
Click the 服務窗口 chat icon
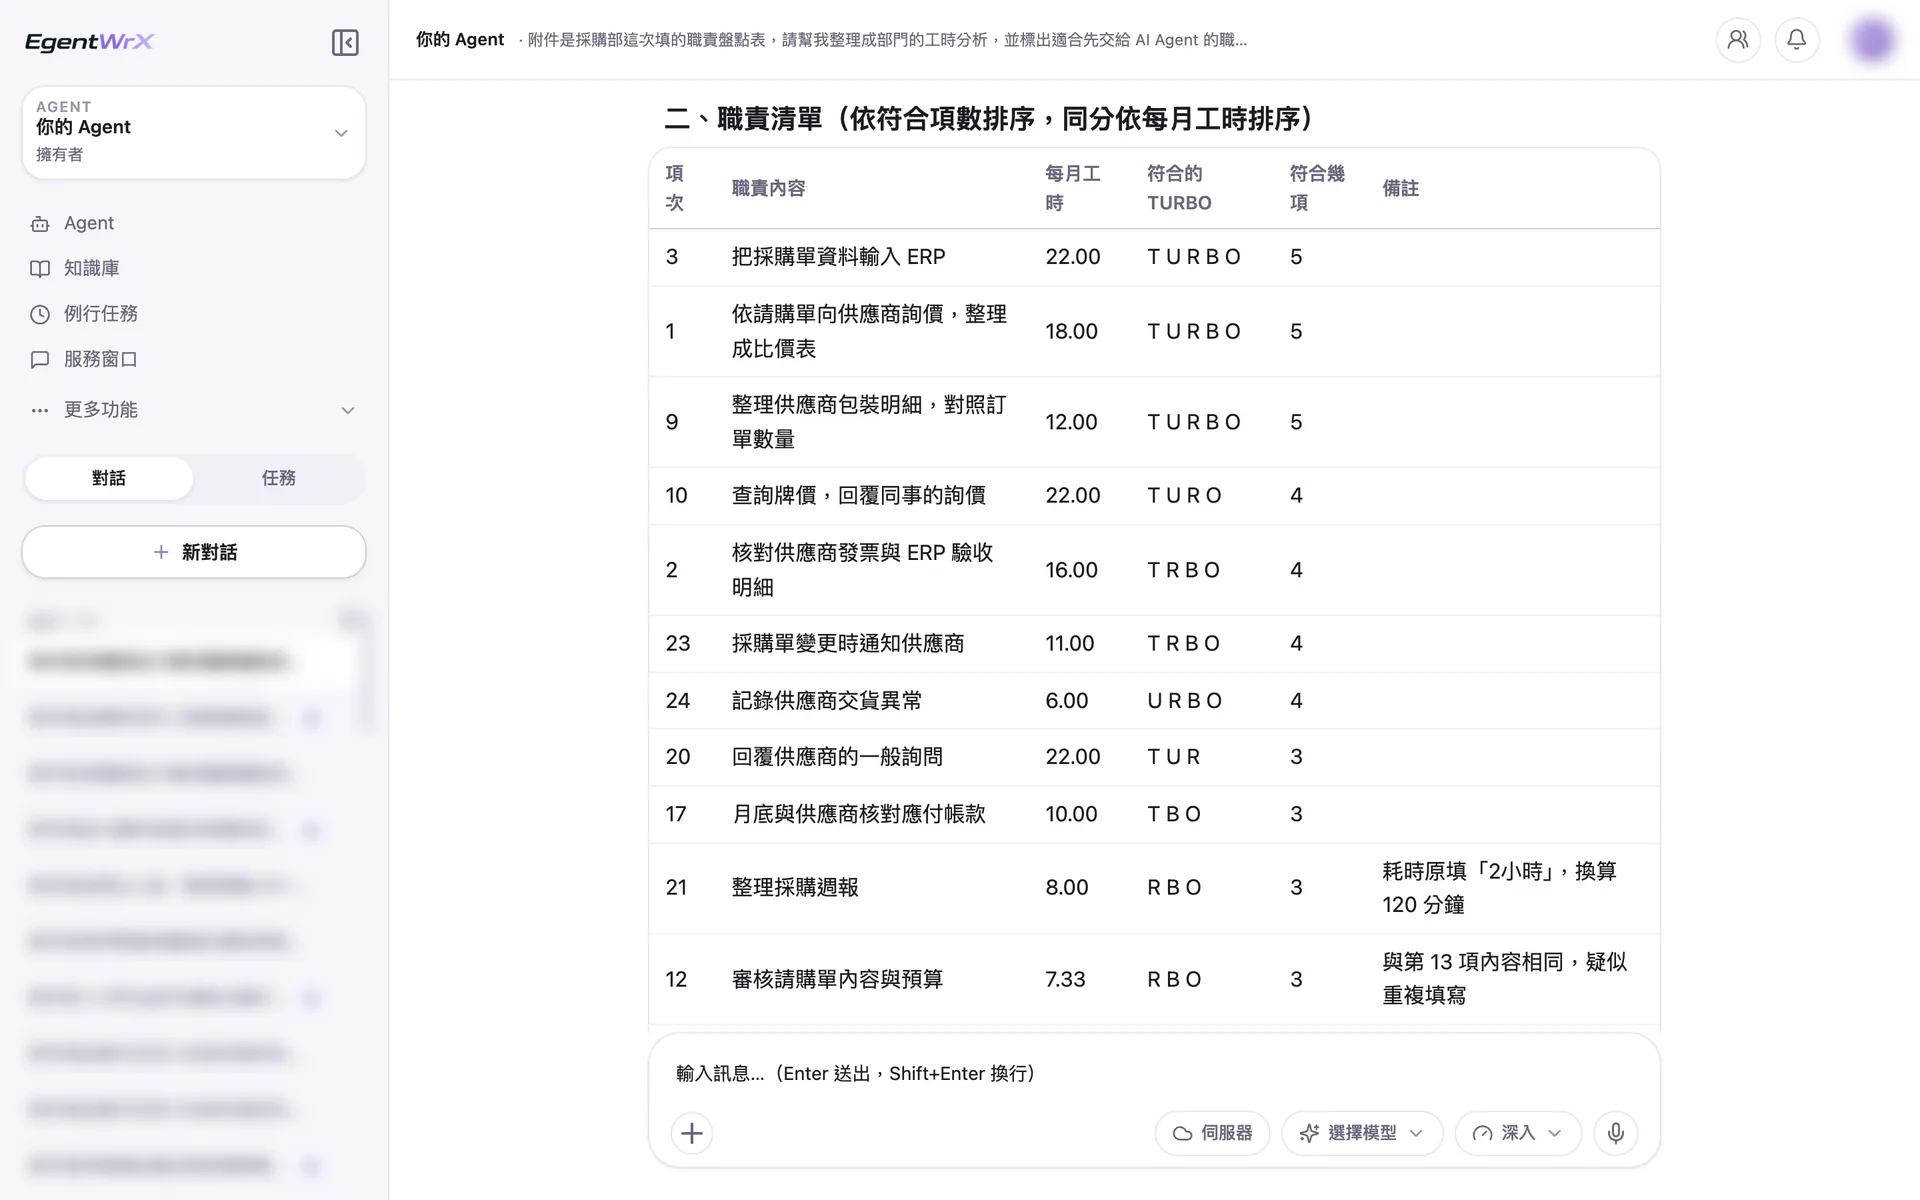(x=40, y=359)
